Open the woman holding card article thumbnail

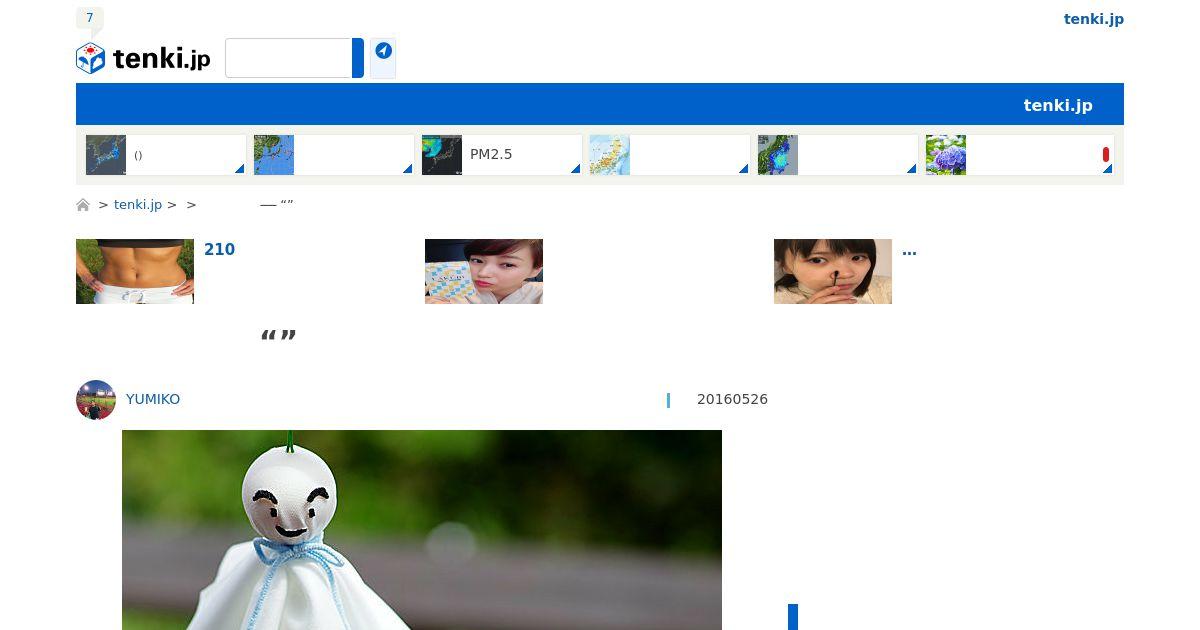click(x=484, y=271)
